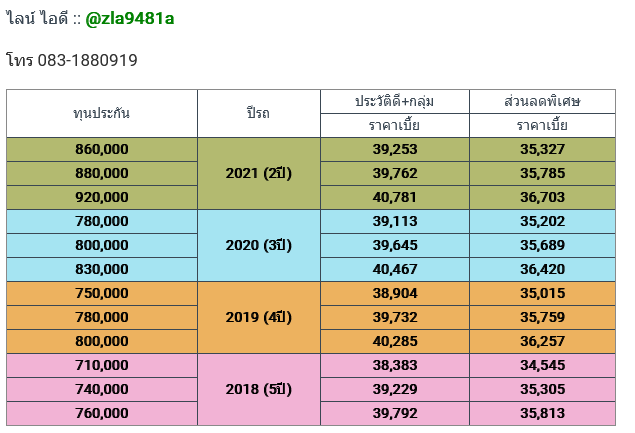Viewport: 635px width, 433px height.
Task: Select the 35,689 discounted premium cell
Action: click(542, 245)
